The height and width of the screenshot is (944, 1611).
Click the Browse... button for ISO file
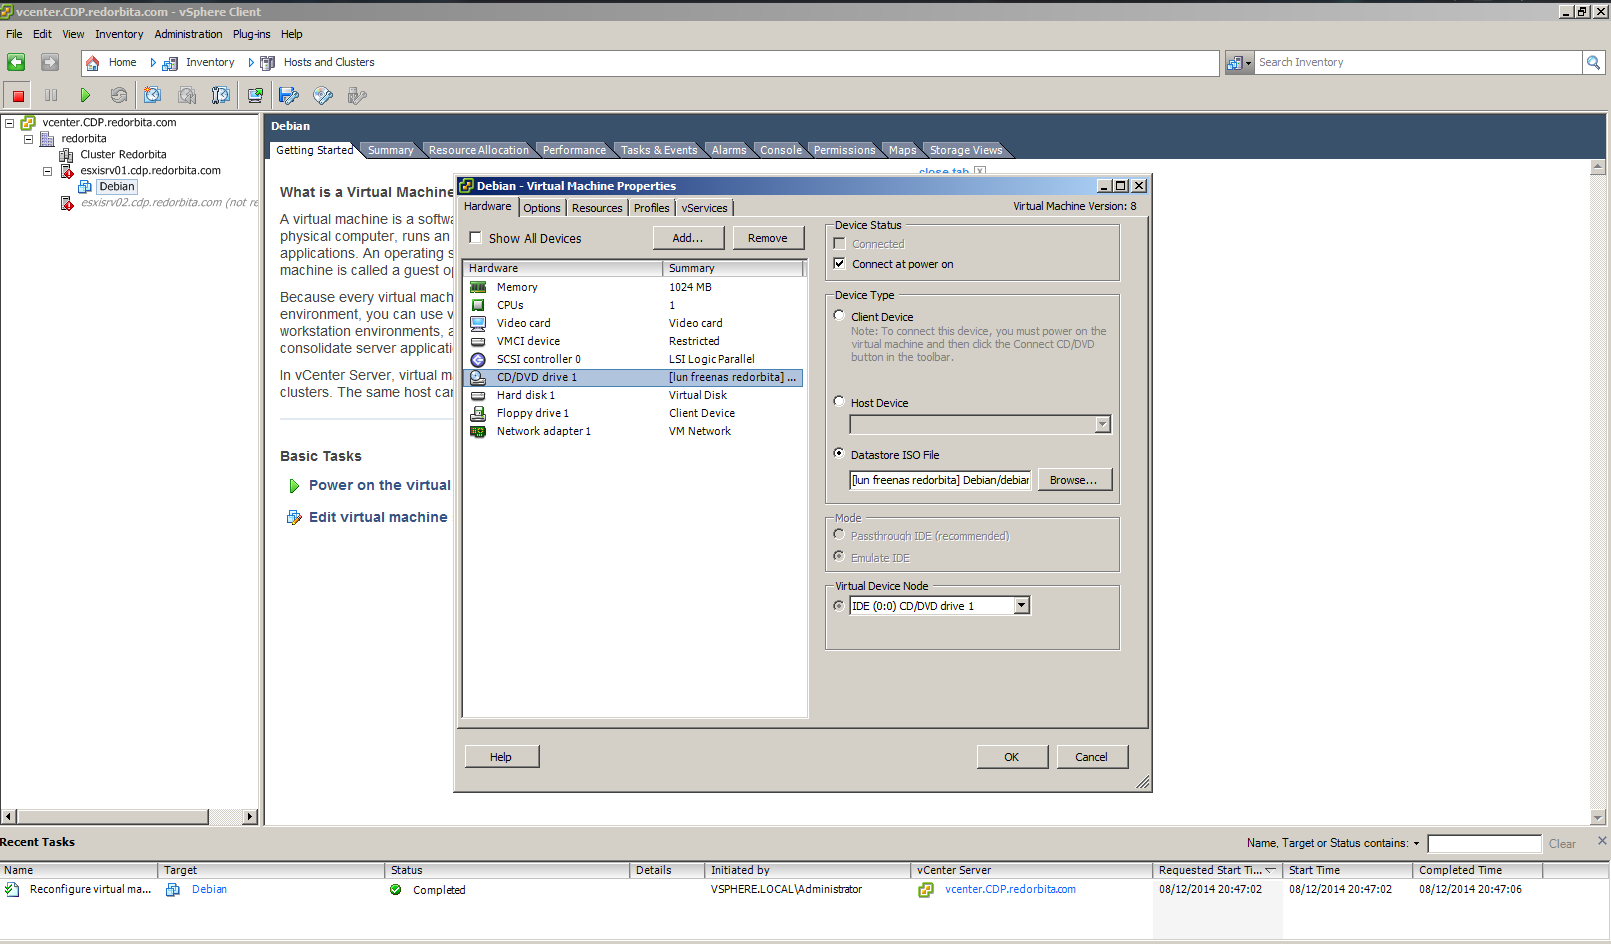(1073, 480)
